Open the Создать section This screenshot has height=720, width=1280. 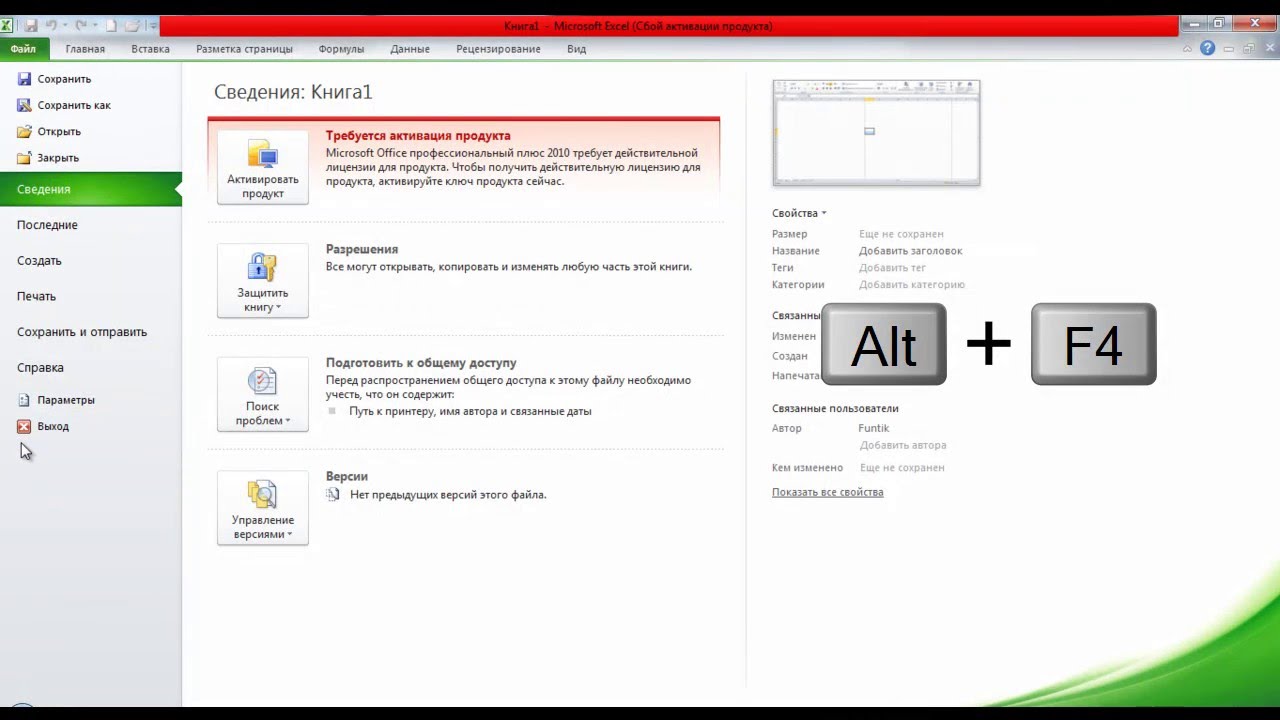point(39,261)
